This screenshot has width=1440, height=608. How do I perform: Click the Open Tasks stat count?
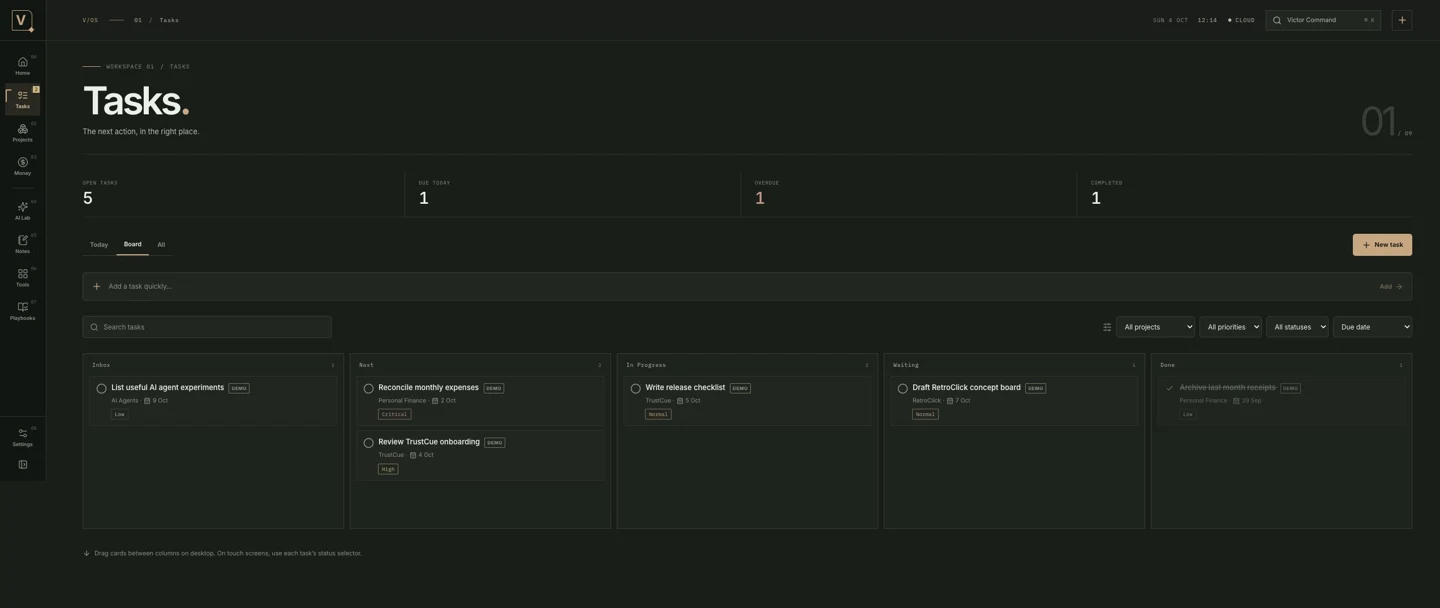coord(88,198)
